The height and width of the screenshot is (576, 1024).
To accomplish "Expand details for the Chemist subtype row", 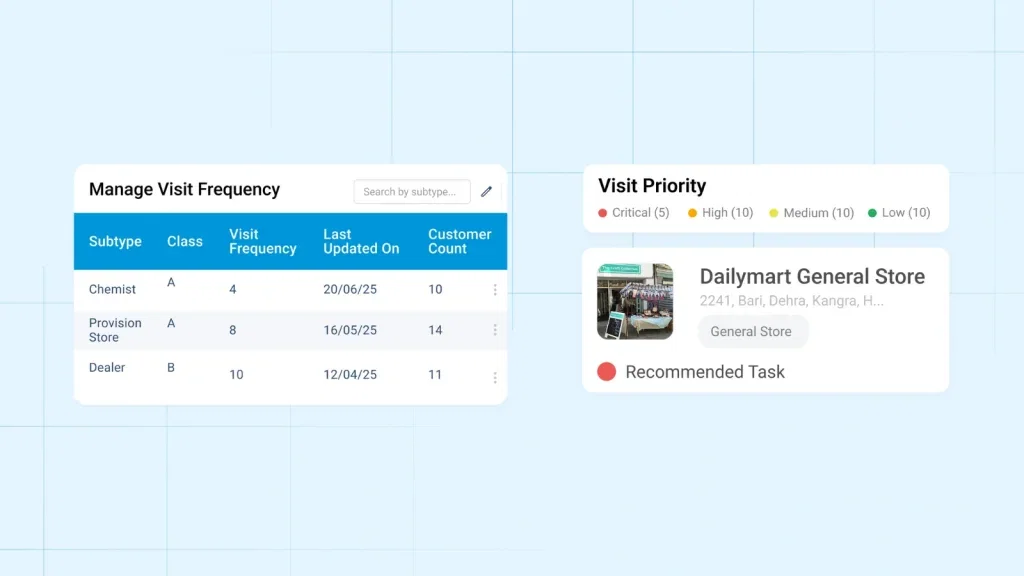I will (x=495, y=289).
